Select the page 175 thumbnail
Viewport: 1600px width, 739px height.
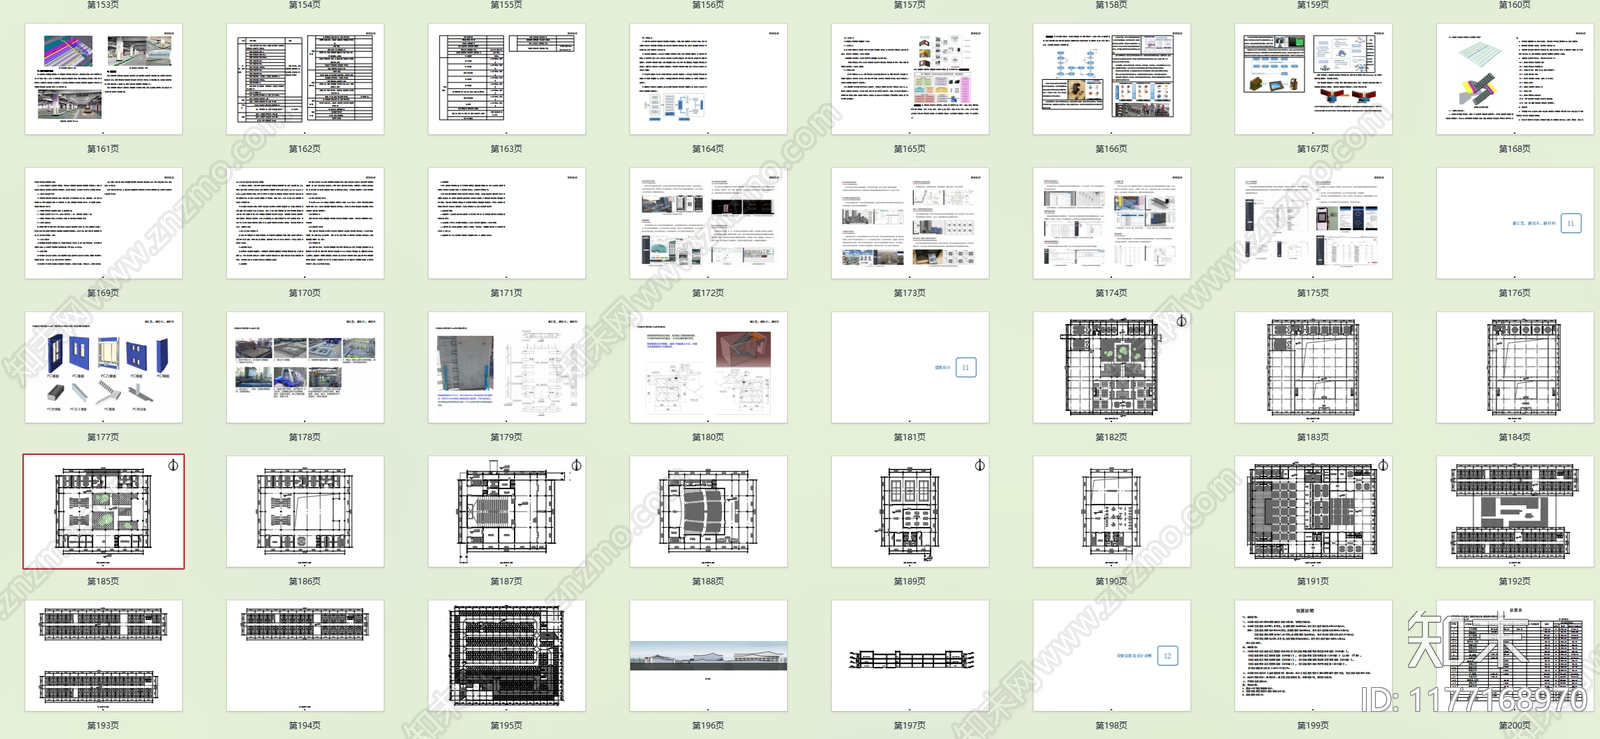tap(1314, 223)
